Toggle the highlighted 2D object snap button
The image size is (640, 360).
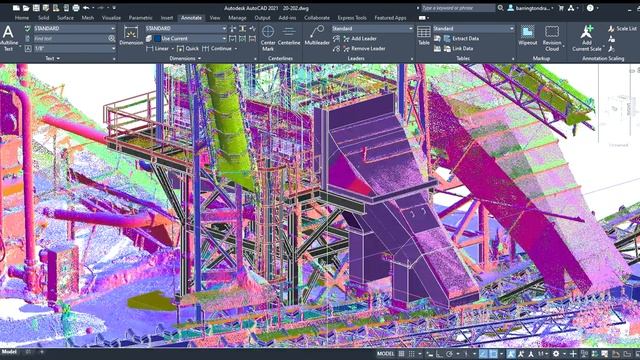click(493, 354)
